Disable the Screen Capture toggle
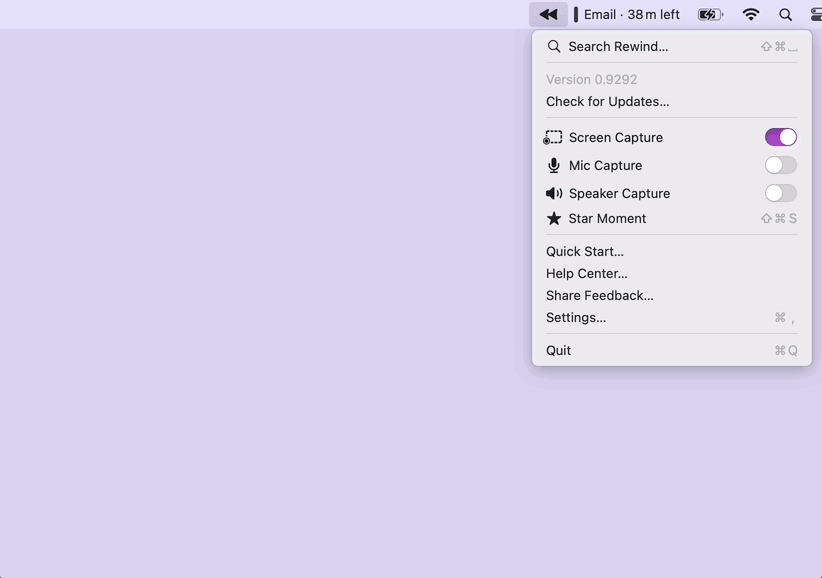The height and width of the screenshot is (578, 822). (780, 138)
